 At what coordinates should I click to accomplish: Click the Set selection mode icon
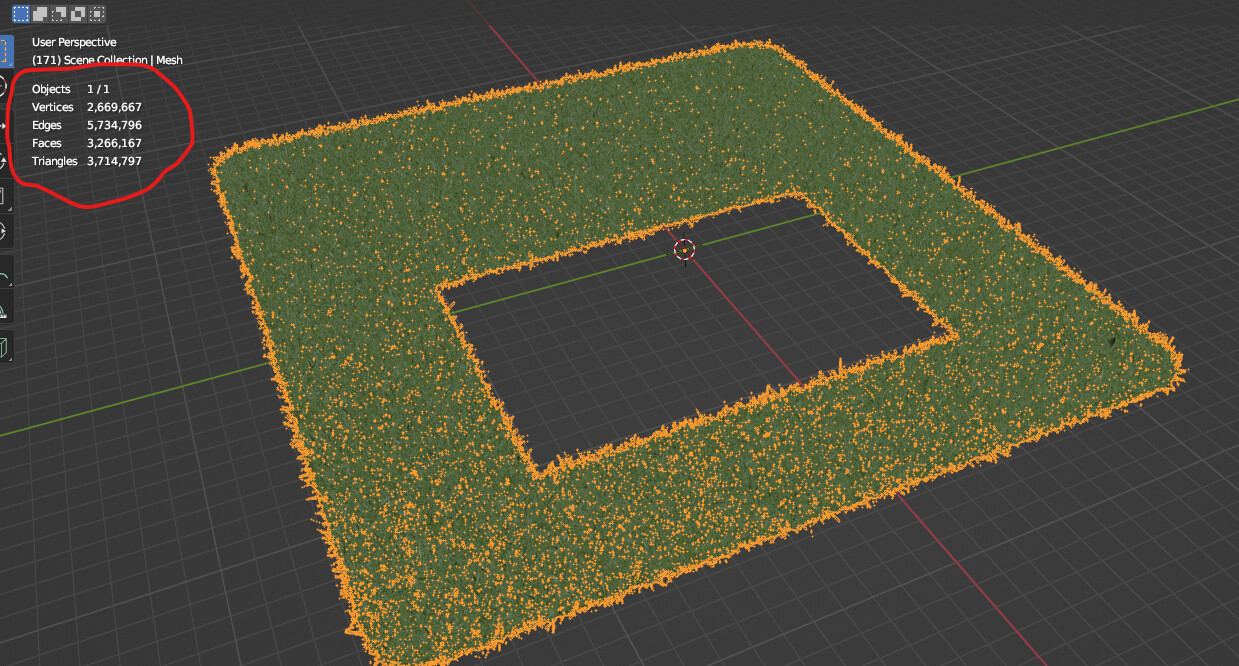(x=21, y=14)
